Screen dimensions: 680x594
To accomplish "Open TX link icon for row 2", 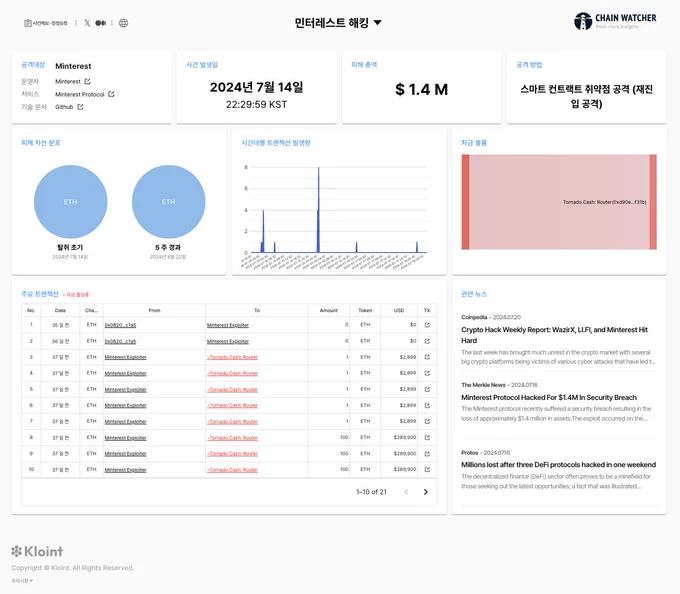I will [x=427, y=341].
